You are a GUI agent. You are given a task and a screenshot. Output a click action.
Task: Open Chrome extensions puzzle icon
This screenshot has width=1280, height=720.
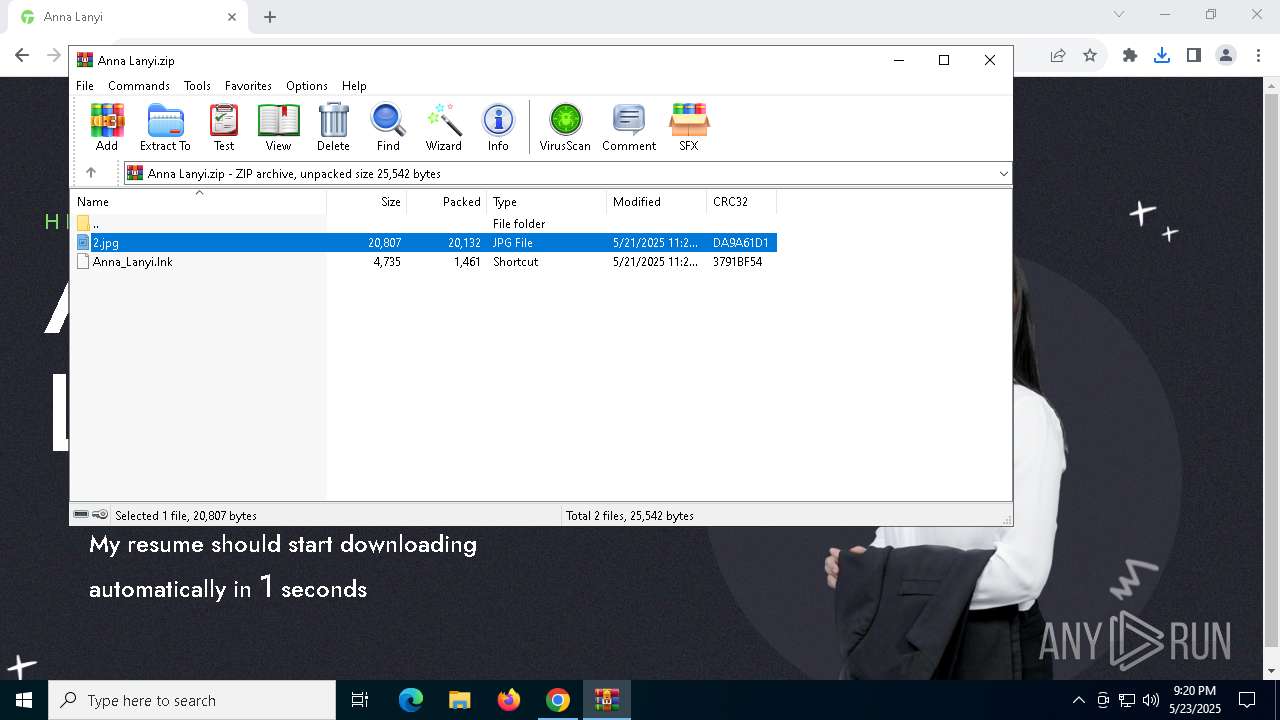pos(1129,56)
